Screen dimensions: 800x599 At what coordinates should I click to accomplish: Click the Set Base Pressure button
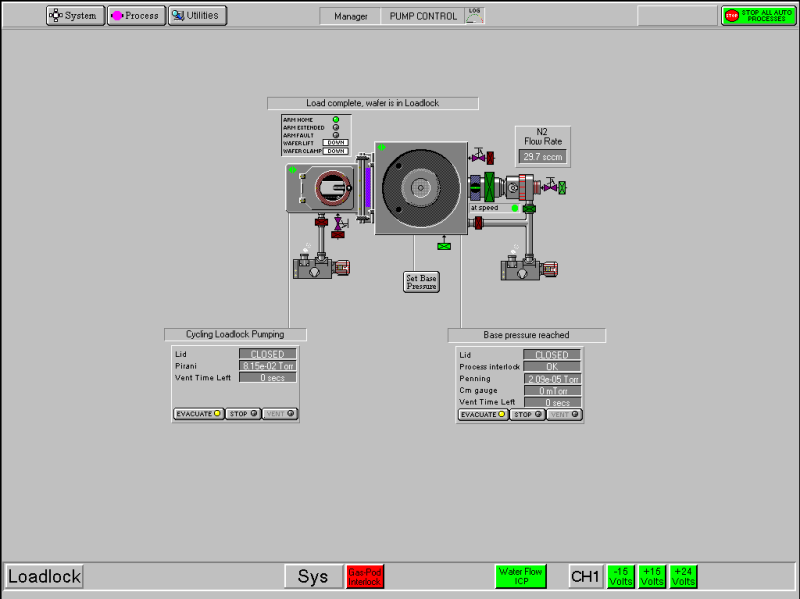(x=422, y=282)
